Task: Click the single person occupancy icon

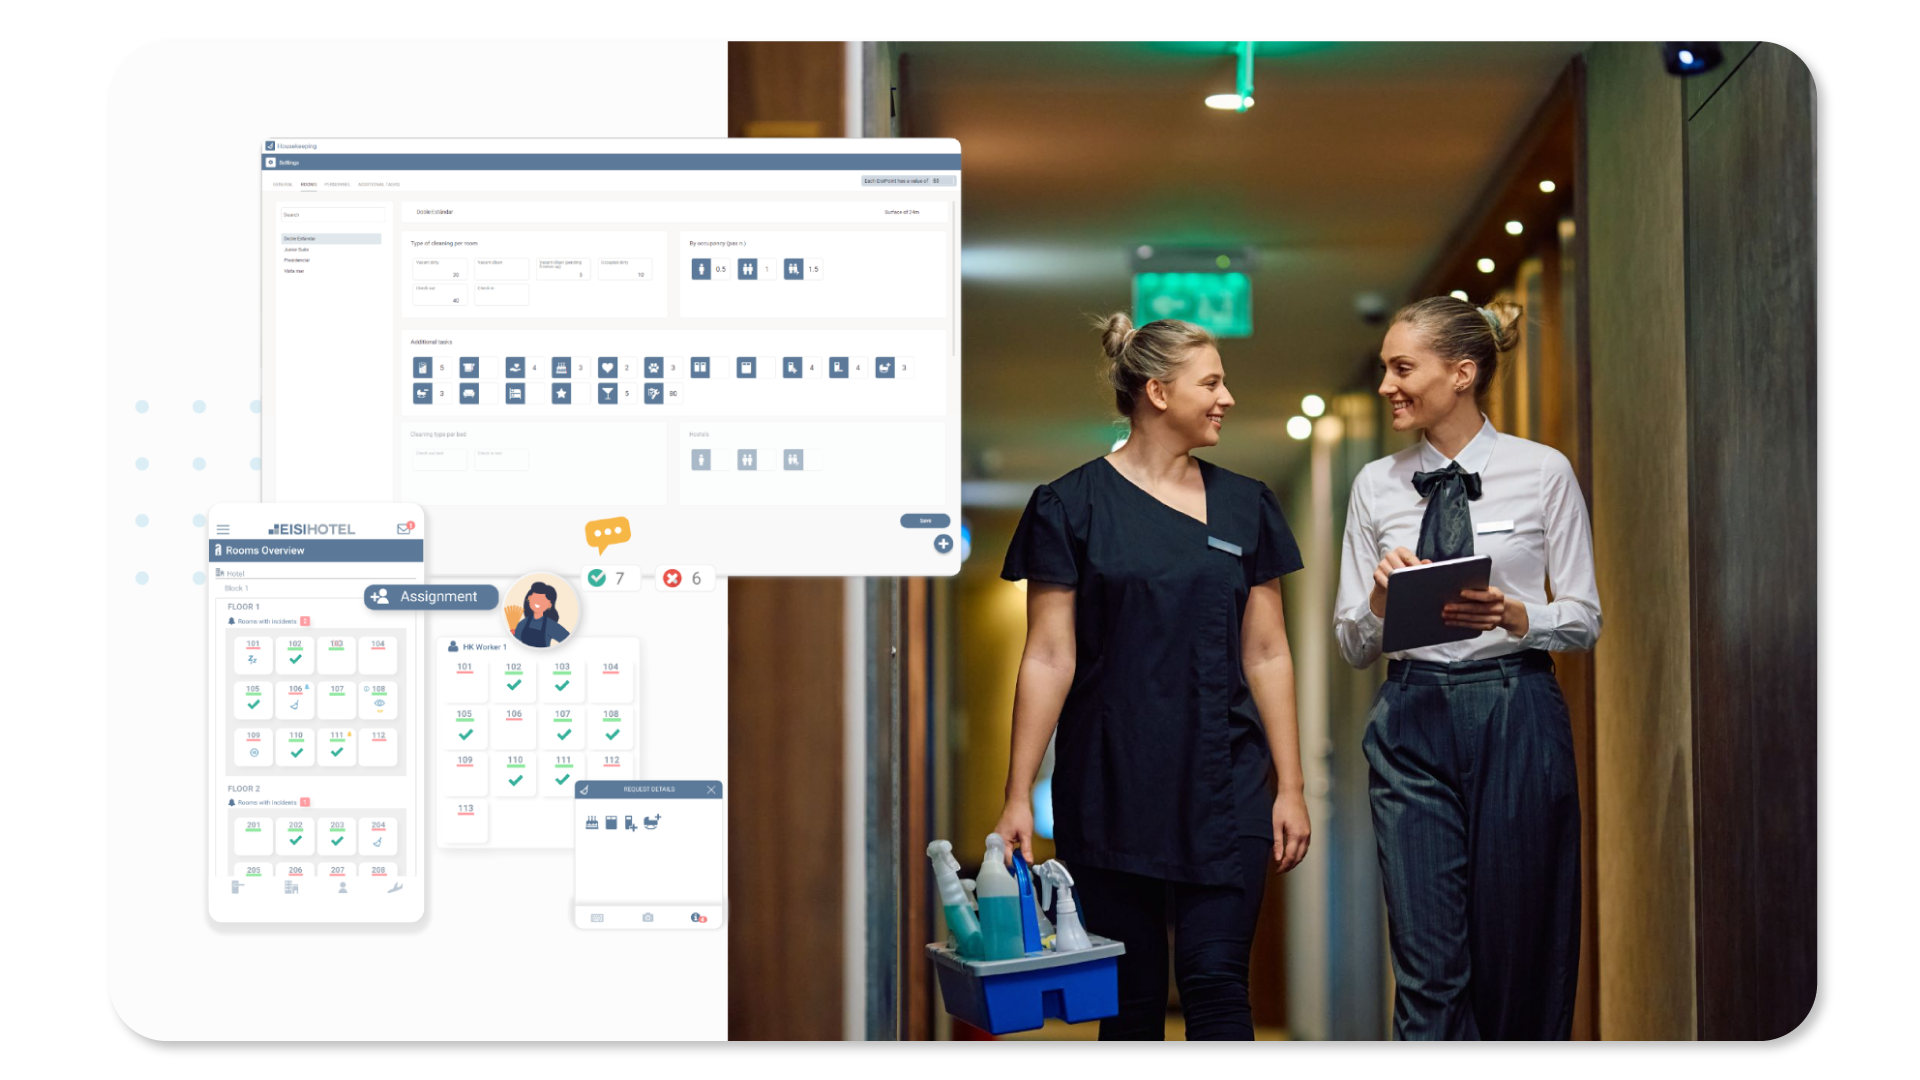Action: pyautogui.click(x=701, y=269)
